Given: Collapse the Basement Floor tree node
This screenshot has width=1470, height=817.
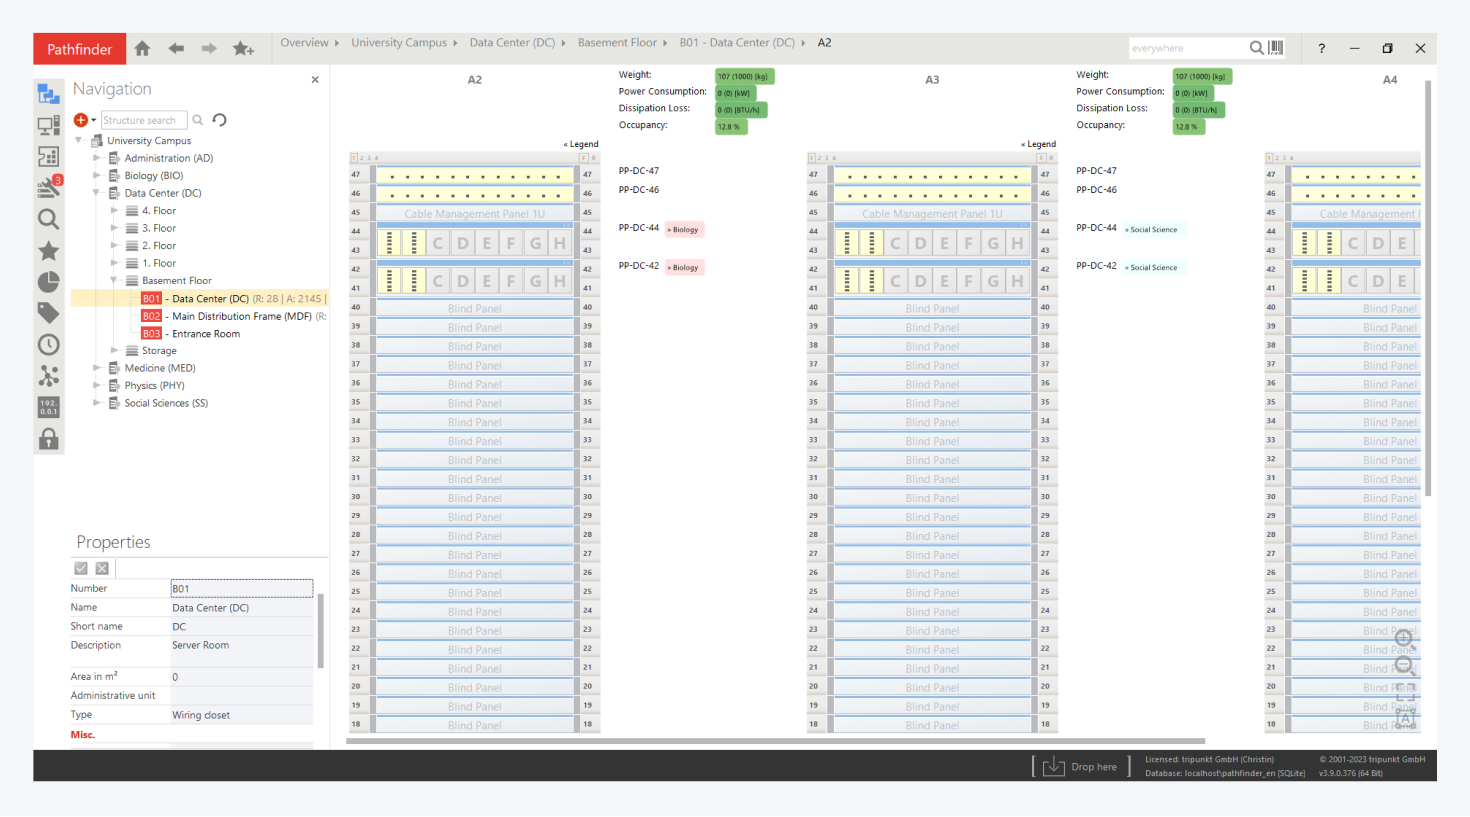Looking at the screenshot, I should click(114, 281).
